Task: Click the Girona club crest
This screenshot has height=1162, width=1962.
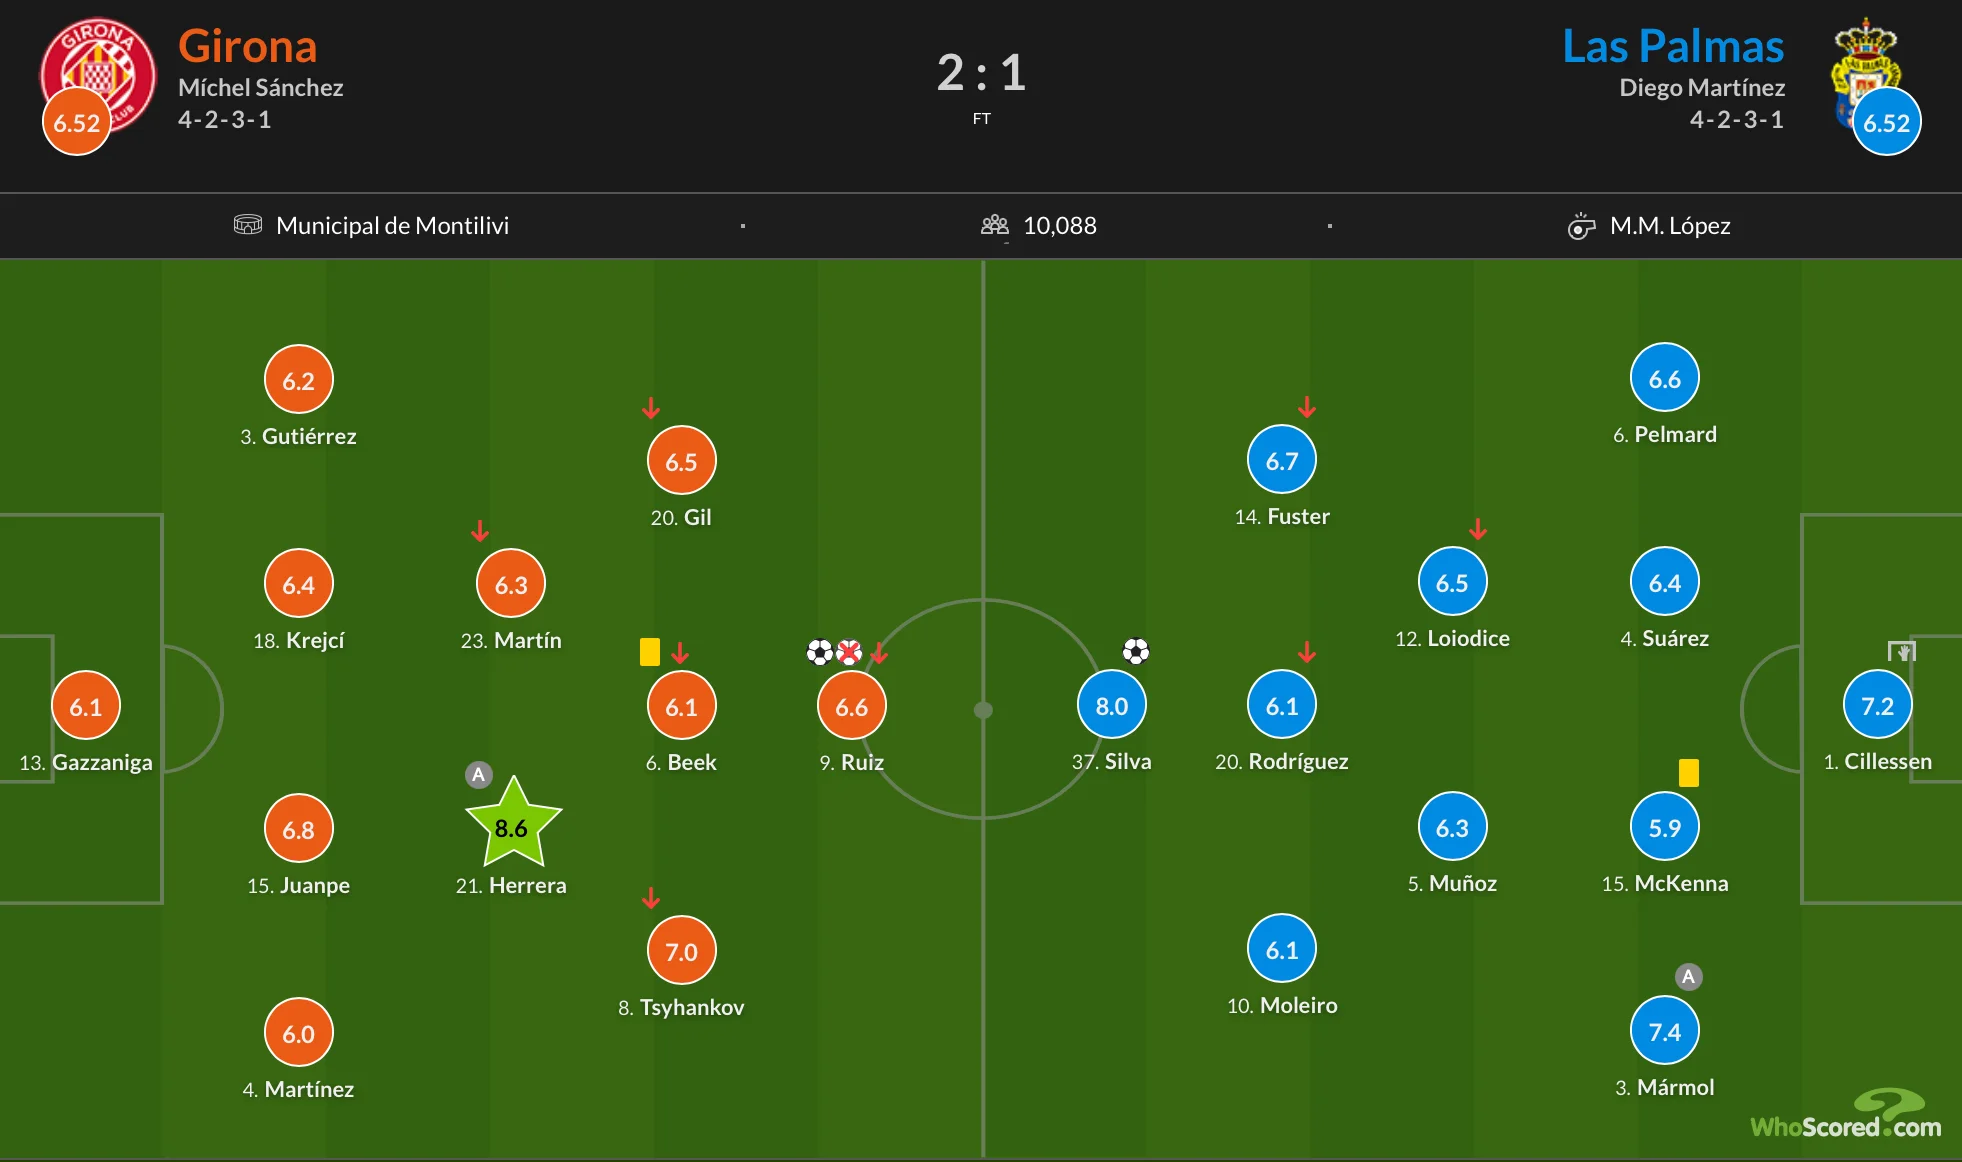Action: tap(98, 72)
